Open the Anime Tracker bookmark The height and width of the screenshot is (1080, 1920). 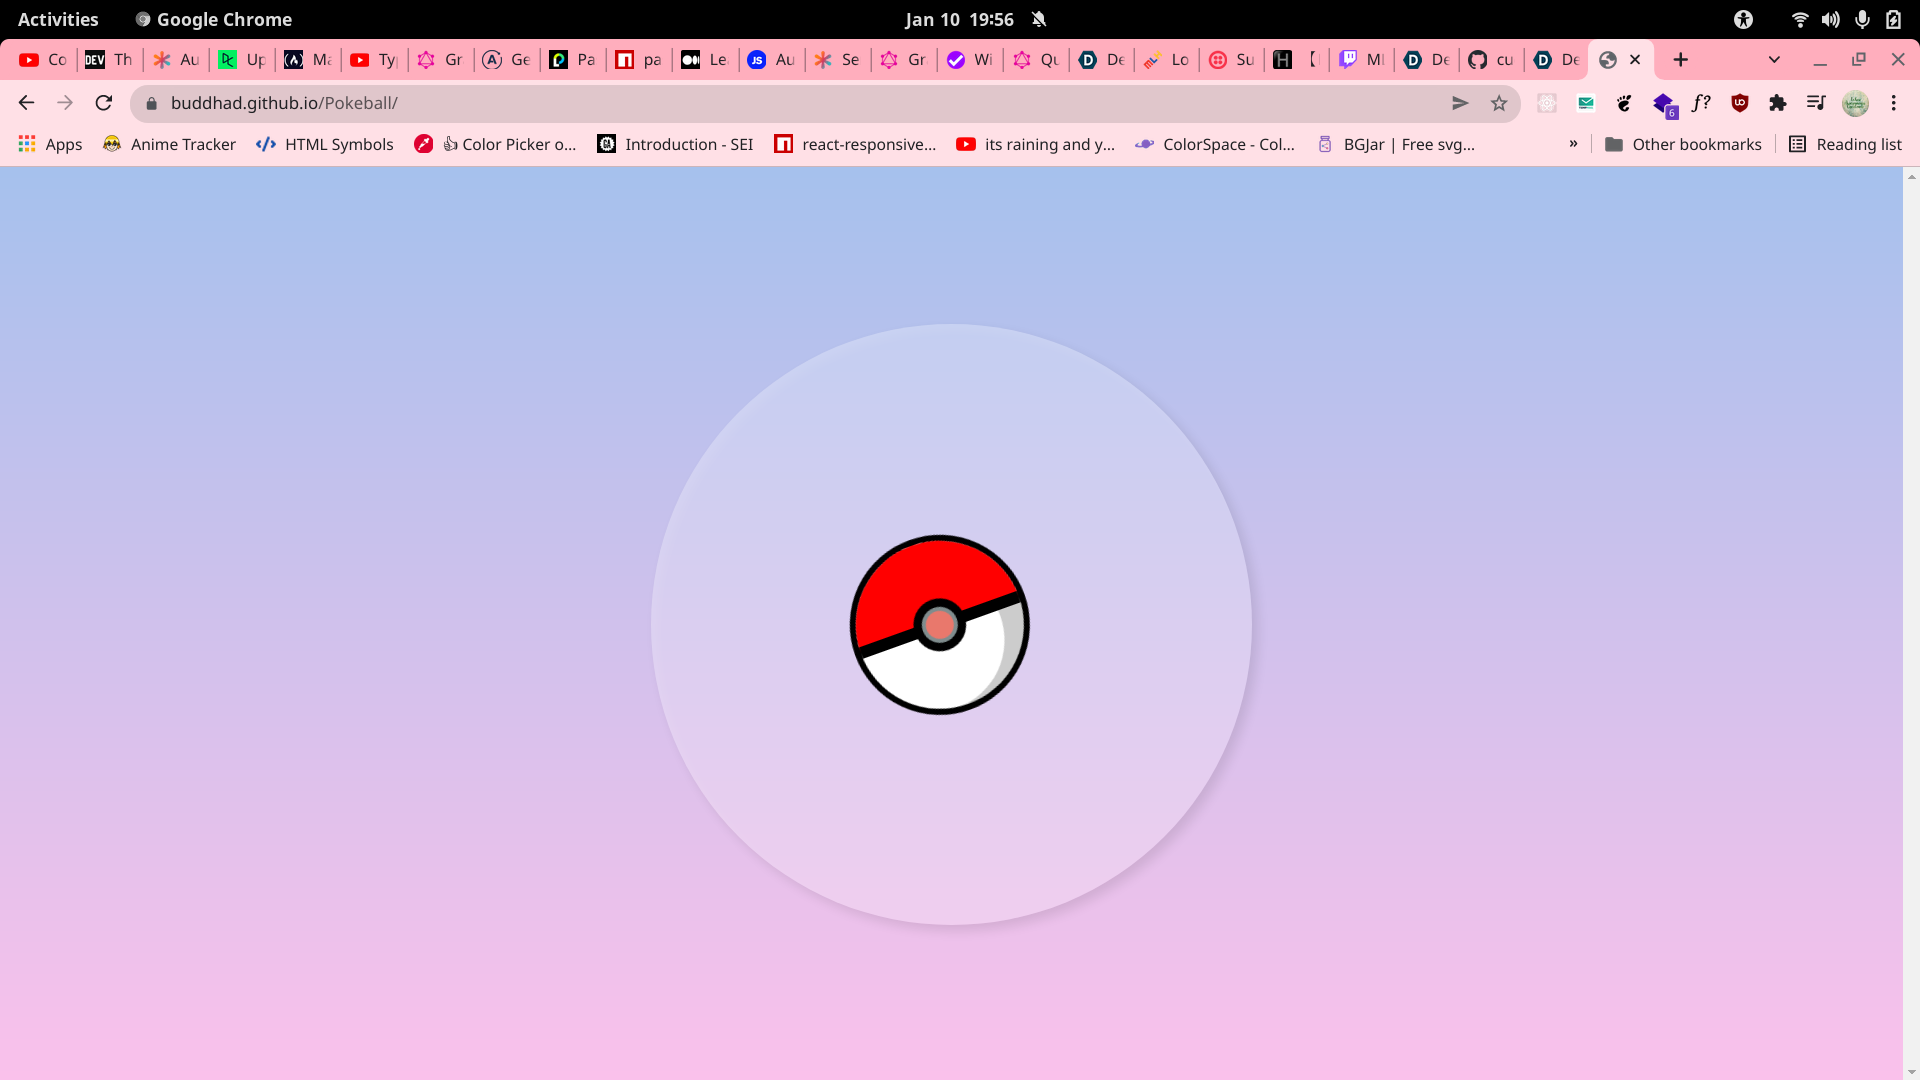click(x=170, y=144)
